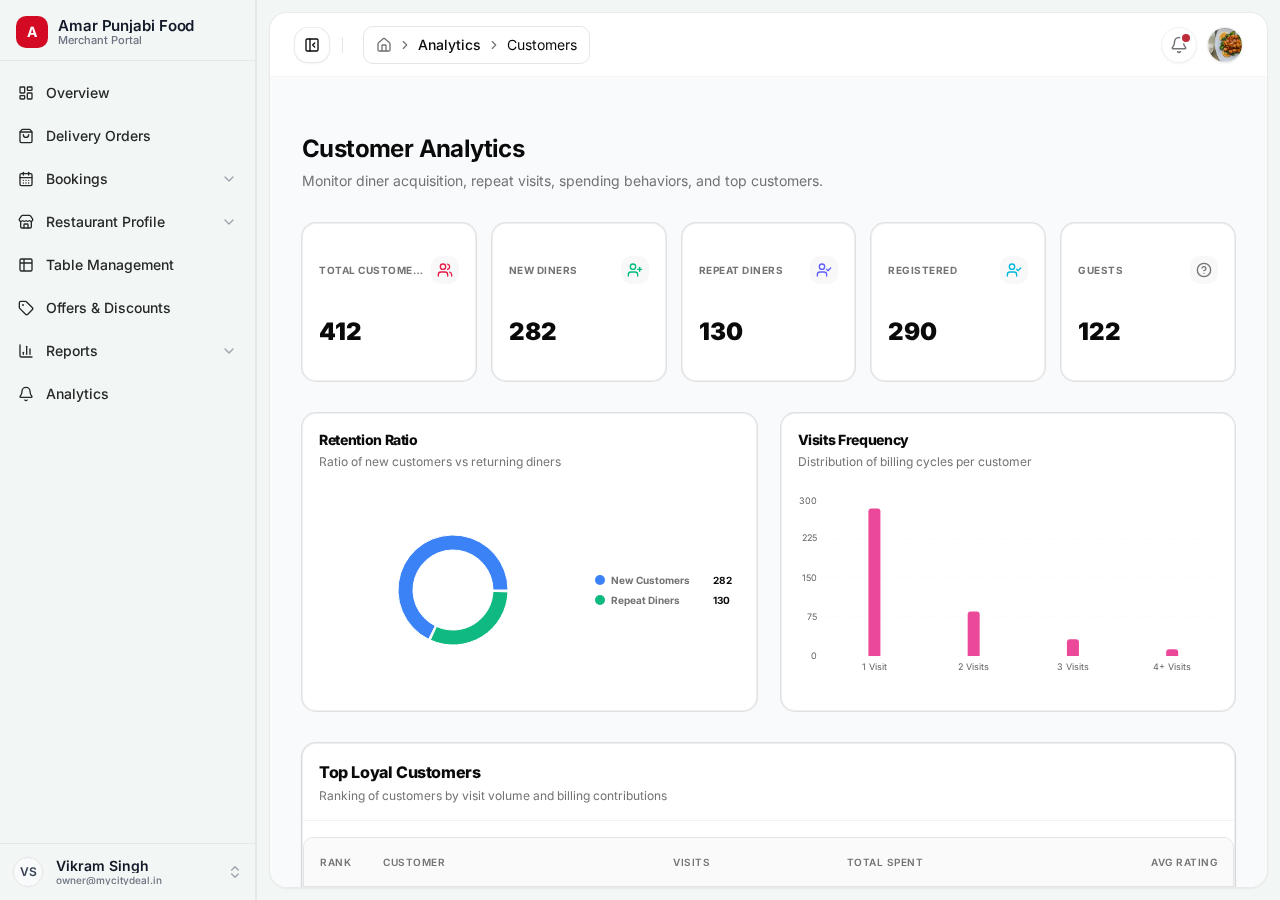The width and height of the screenshot is (1280, 900).
Task: Click the 1 Visit bar
Action: (x=874, y=582)
